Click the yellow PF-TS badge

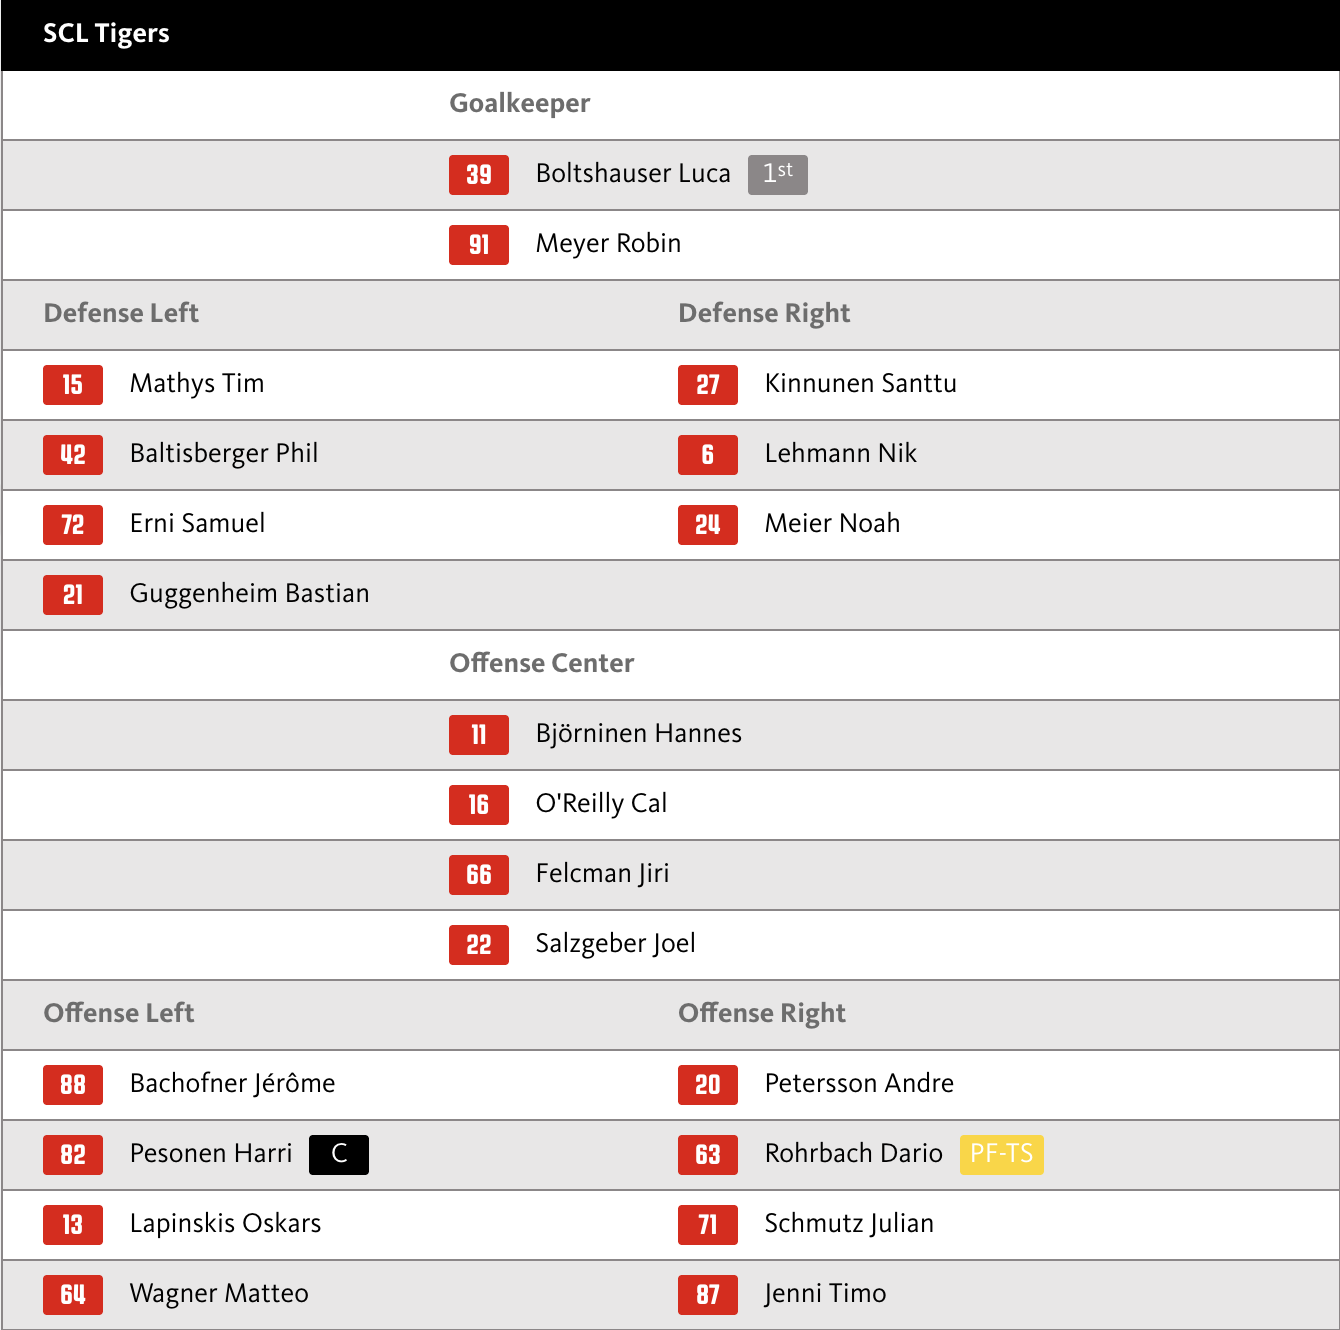[x=1001, y=1155]
